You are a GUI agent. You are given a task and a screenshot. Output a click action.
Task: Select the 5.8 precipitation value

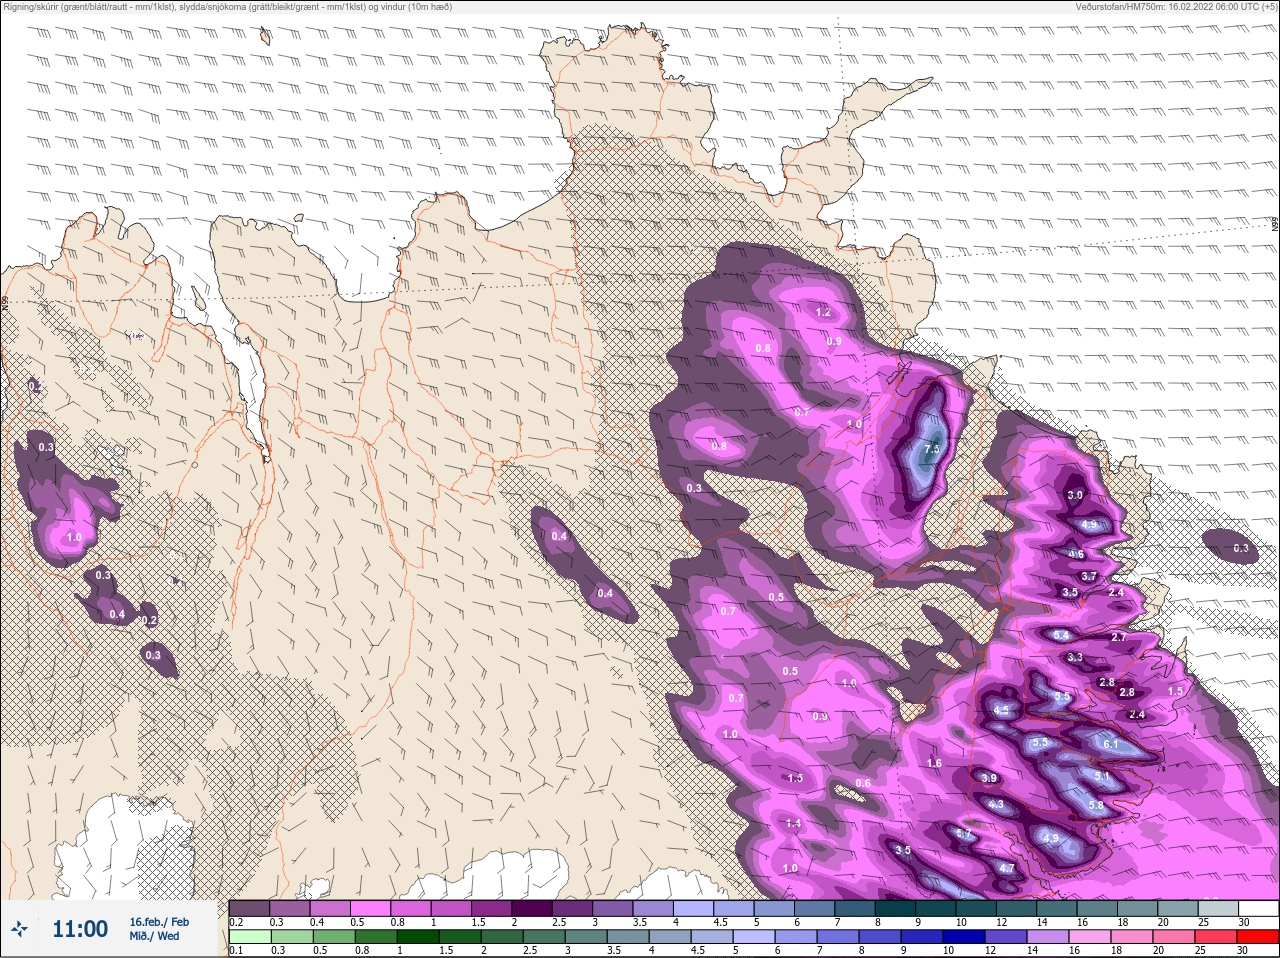coord(1095,805)
